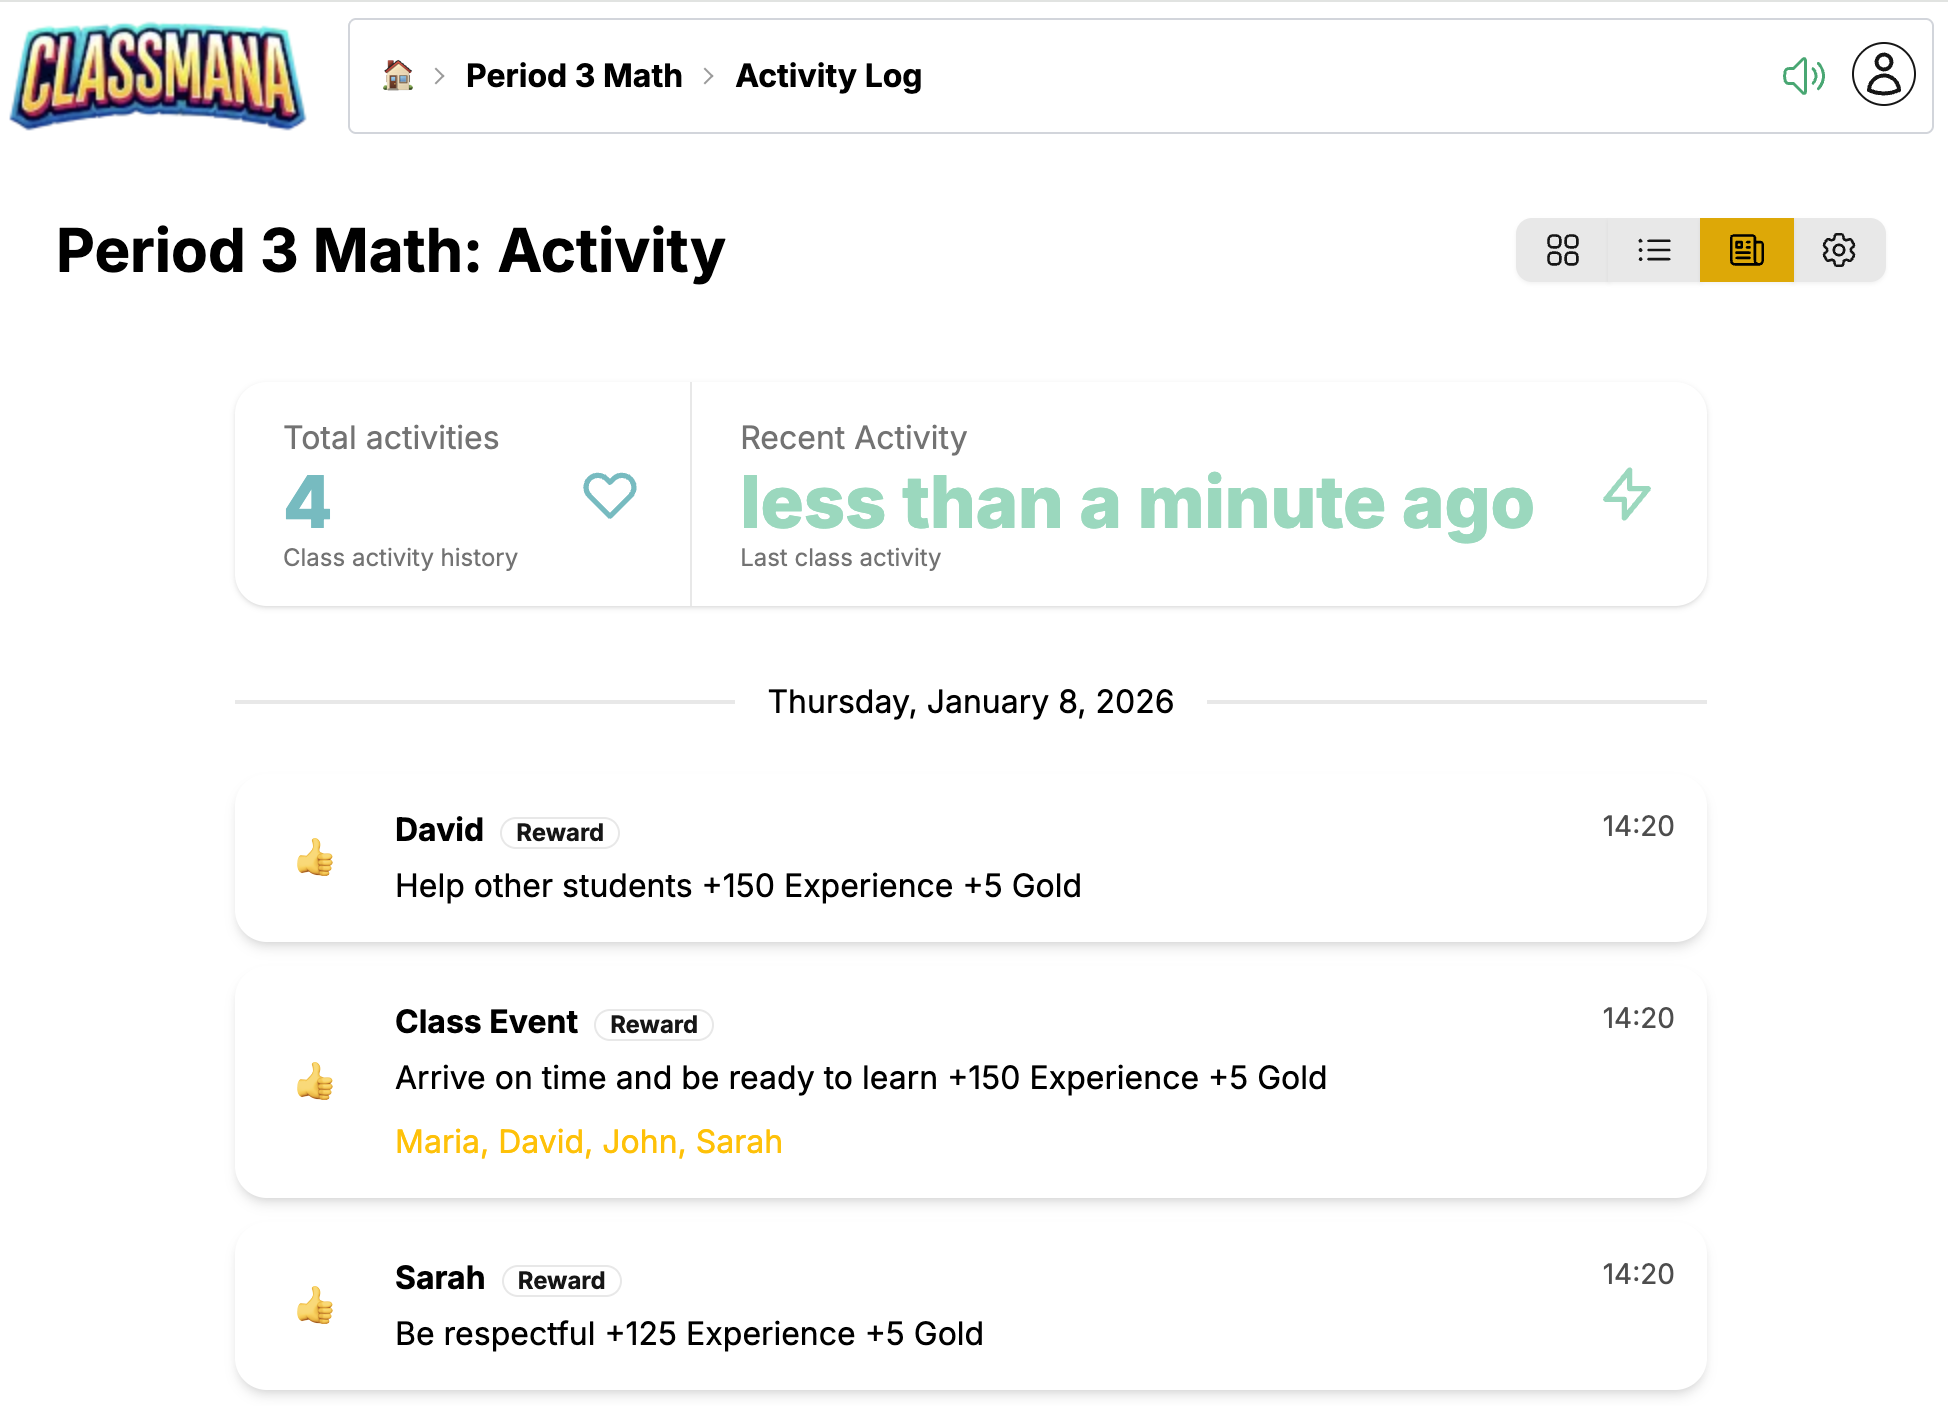Viewport: 1948px width, 1406px height.
Task: Click the Class Event activity title
Action: (x=486, y=1022)
